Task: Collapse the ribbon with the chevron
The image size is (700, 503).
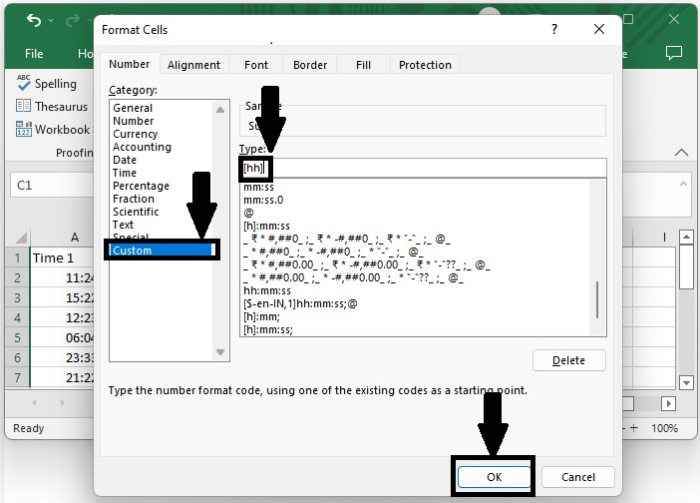Action: click(x=681, y=153)
